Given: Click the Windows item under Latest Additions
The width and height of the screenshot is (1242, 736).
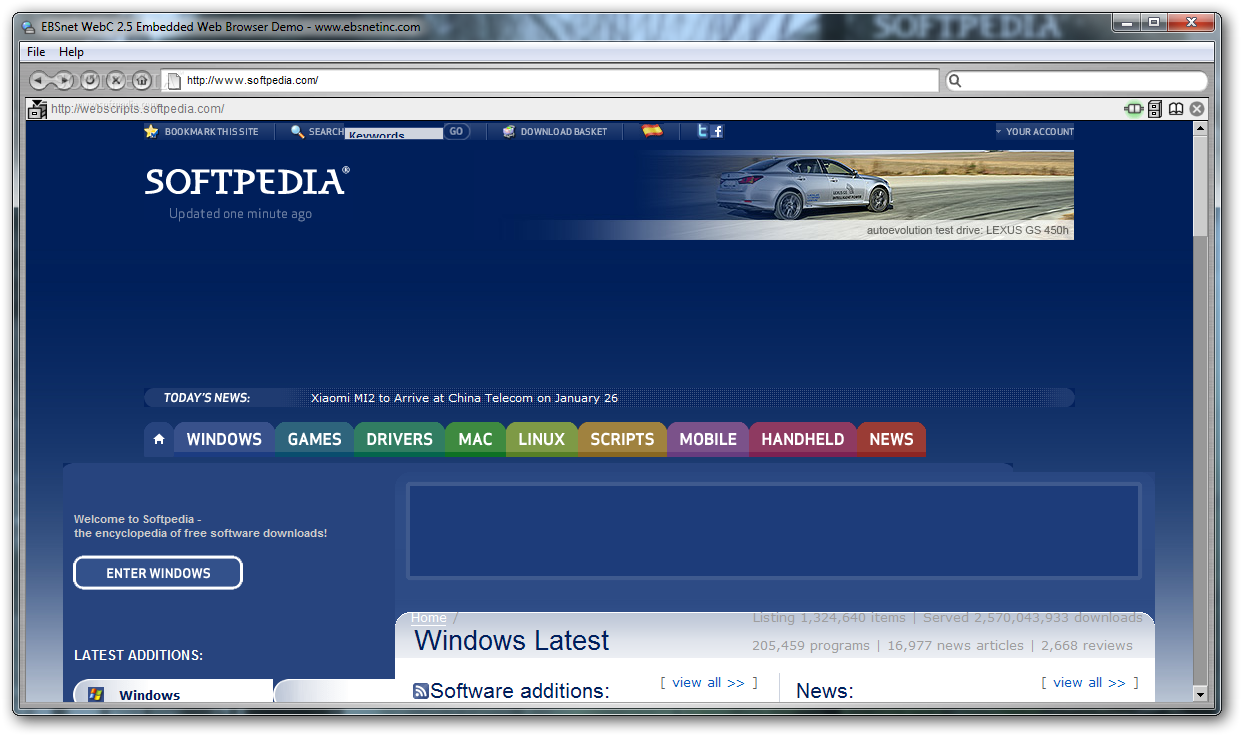Looking at the screenshot, I should [x=149, y=695].
